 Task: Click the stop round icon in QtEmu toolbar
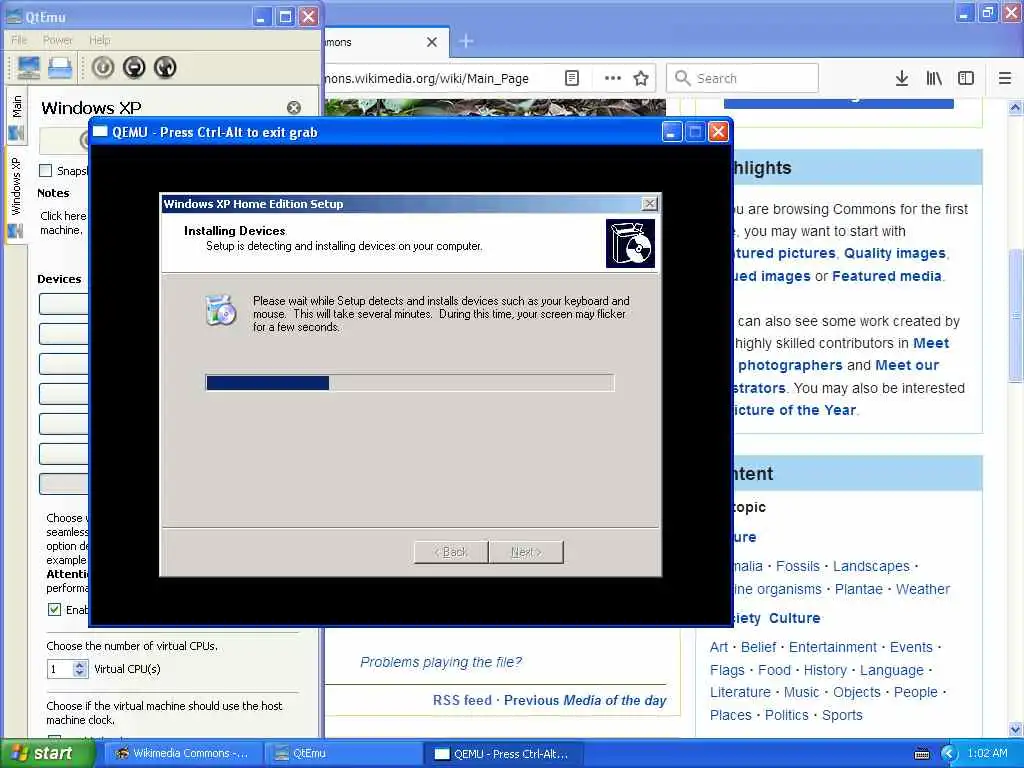coord(134,67)
